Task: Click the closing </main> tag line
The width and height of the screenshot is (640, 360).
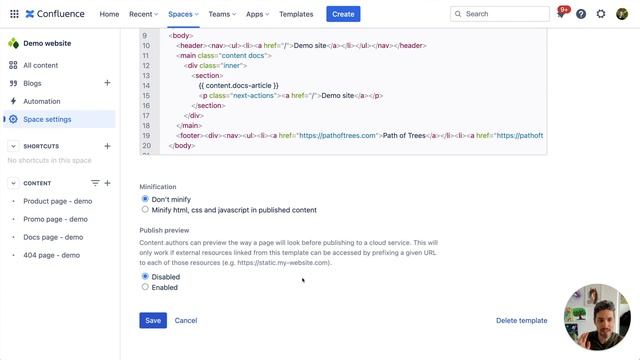Action: click(x=189, y=125)
